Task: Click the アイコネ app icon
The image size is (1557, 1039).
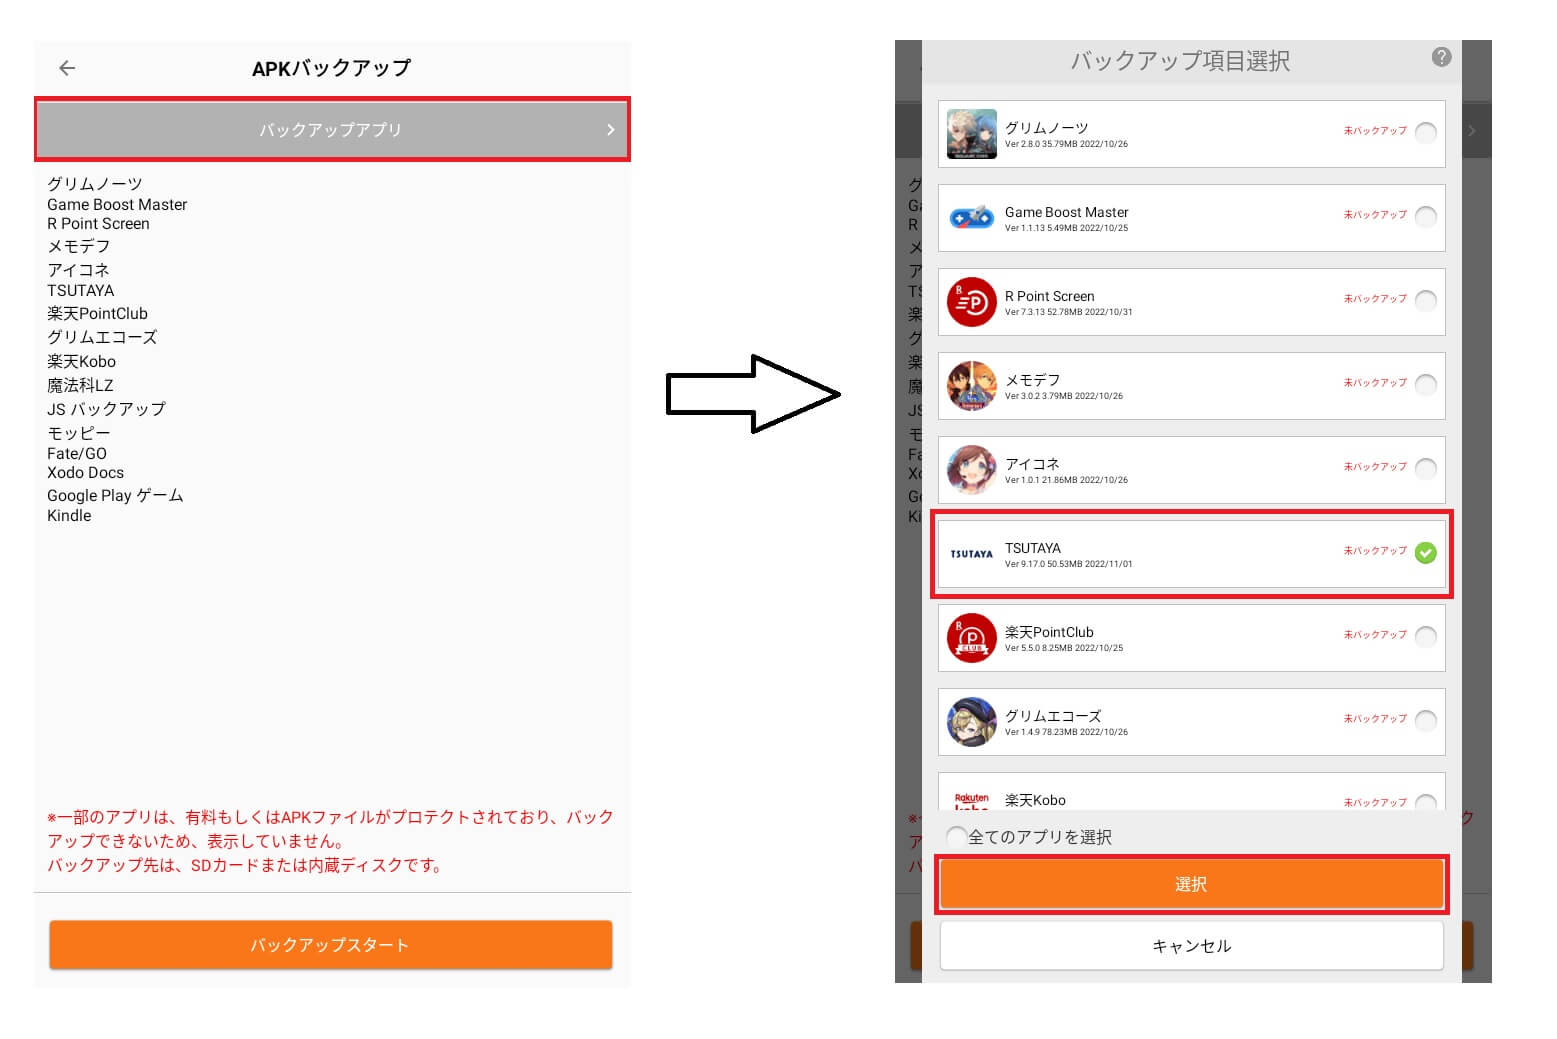Action: tap(971, 470)
